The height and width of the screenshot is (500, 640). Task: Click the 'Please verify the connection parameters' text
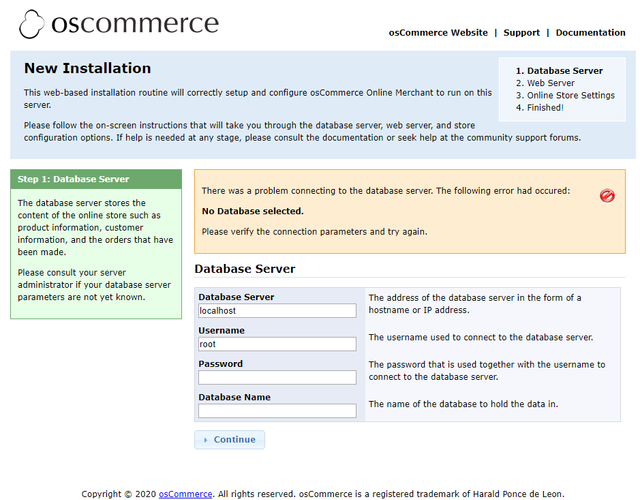[x=314, y=231]
